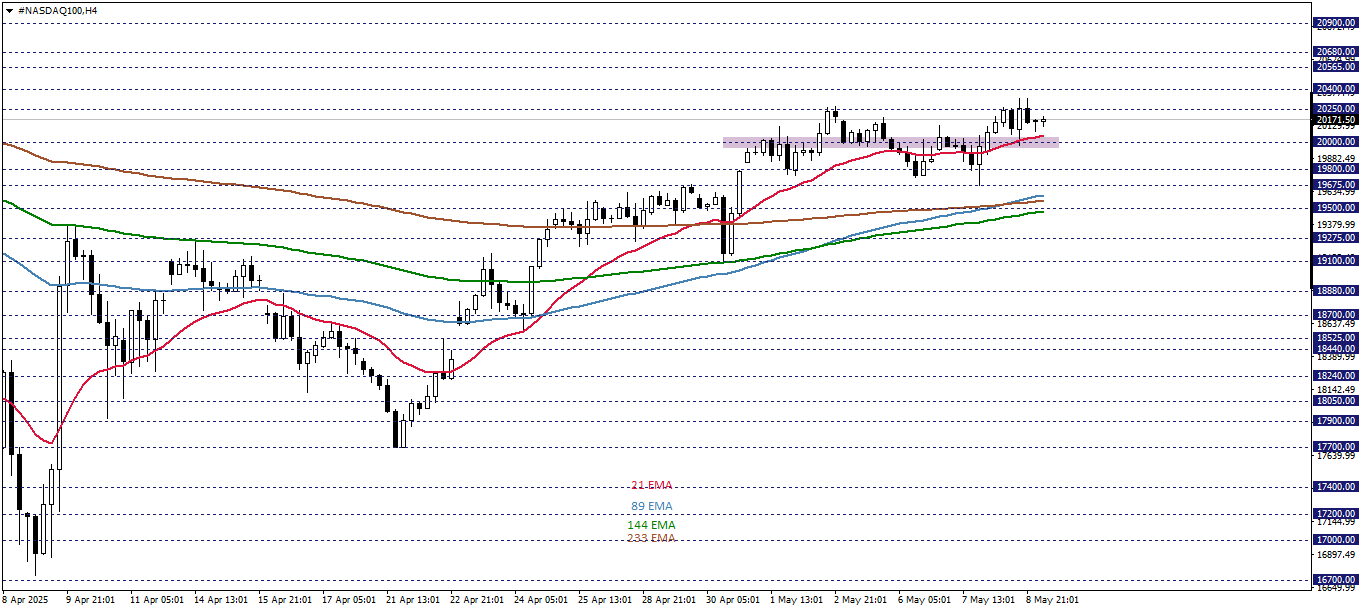
Task: Click the 28 Apr 21:01 time label
Action: 670,600
